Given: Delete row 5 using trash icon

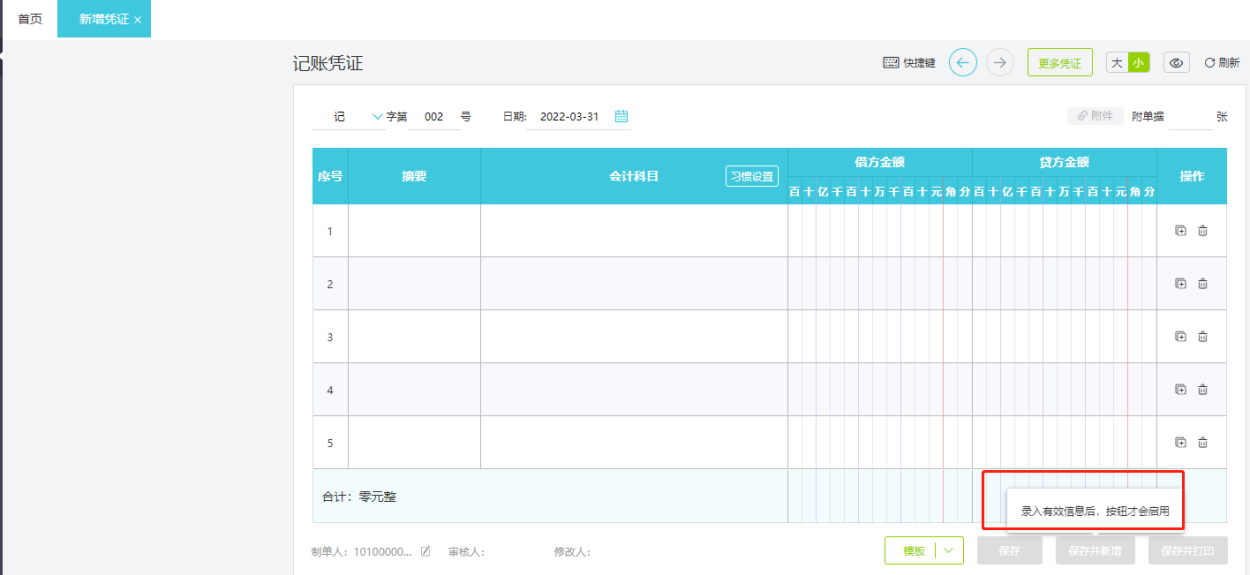Looking at the screenshot, I should click(x=1203, y=443).
